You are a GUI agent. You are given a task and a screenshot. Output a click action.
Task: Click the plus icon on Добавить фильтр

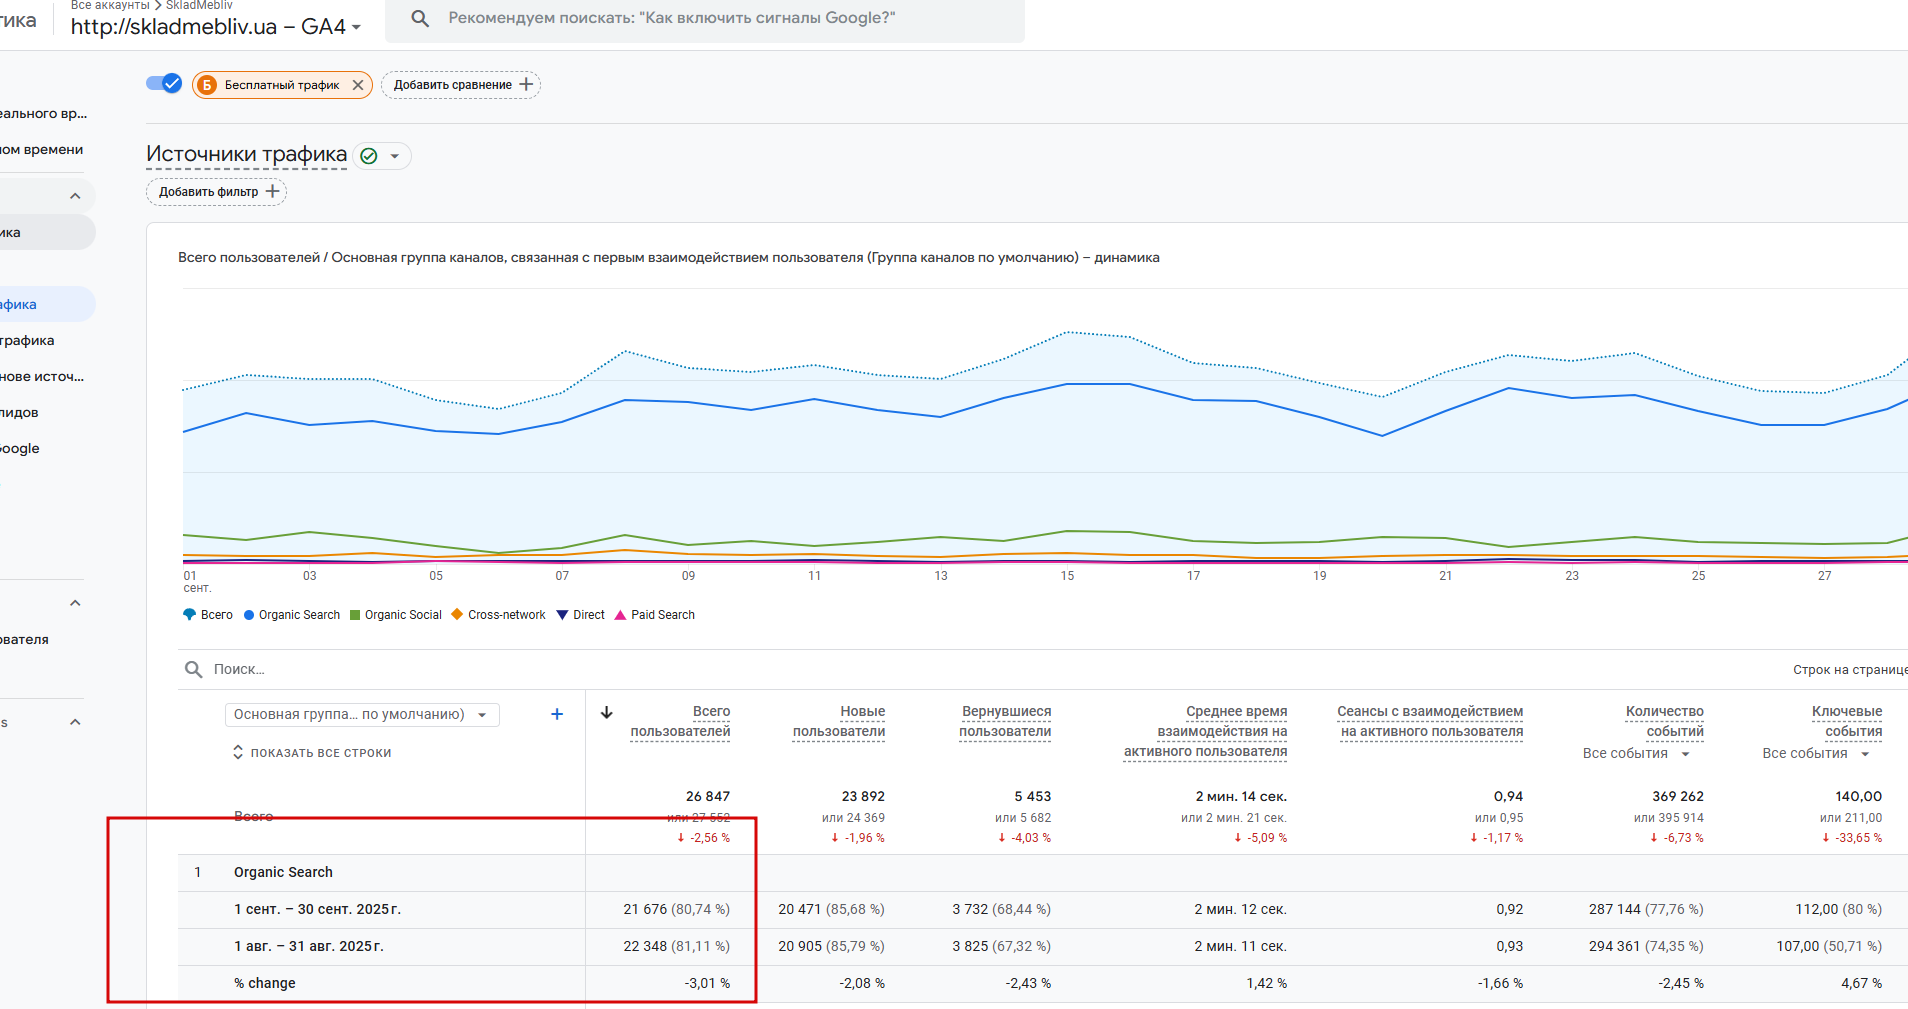273,192
